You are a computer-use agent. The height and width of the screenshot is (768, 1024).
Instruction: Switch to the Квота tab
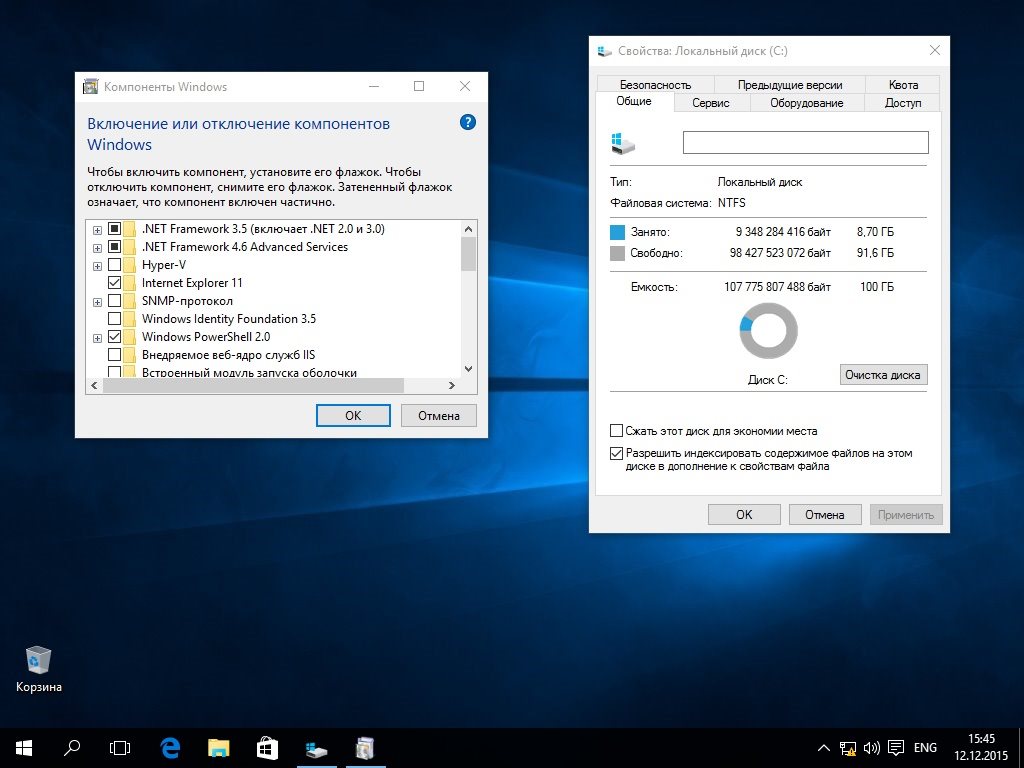click(x=903, y=85)
